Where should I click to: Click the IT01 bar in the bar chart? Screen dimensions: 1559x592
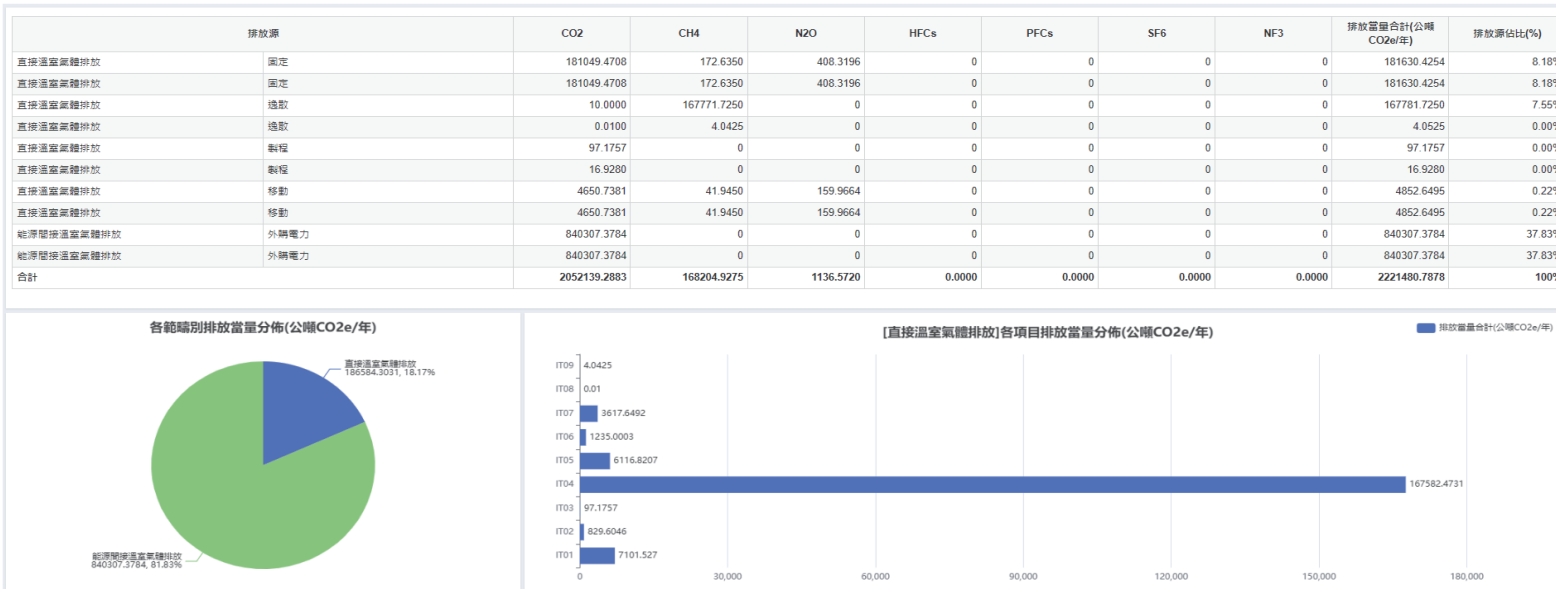click(598, 555)
